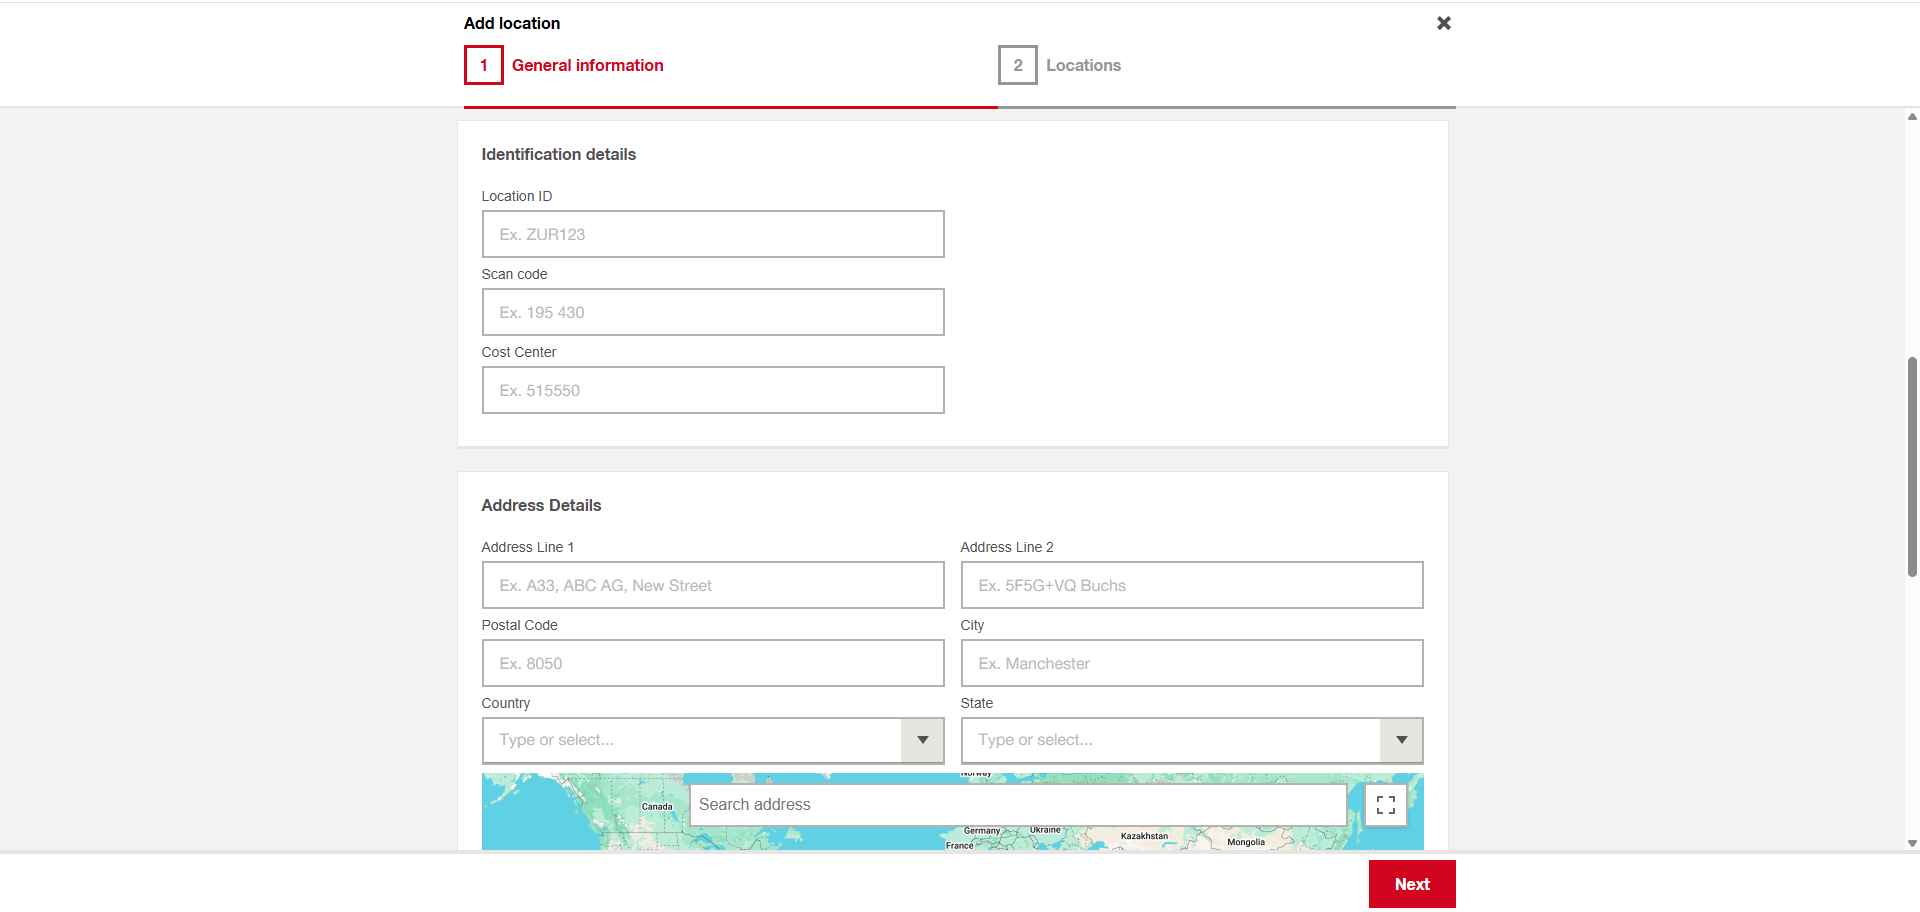Click the Country type or select field
Viewport: 1920px width, 912px height.
click(692, 741)
